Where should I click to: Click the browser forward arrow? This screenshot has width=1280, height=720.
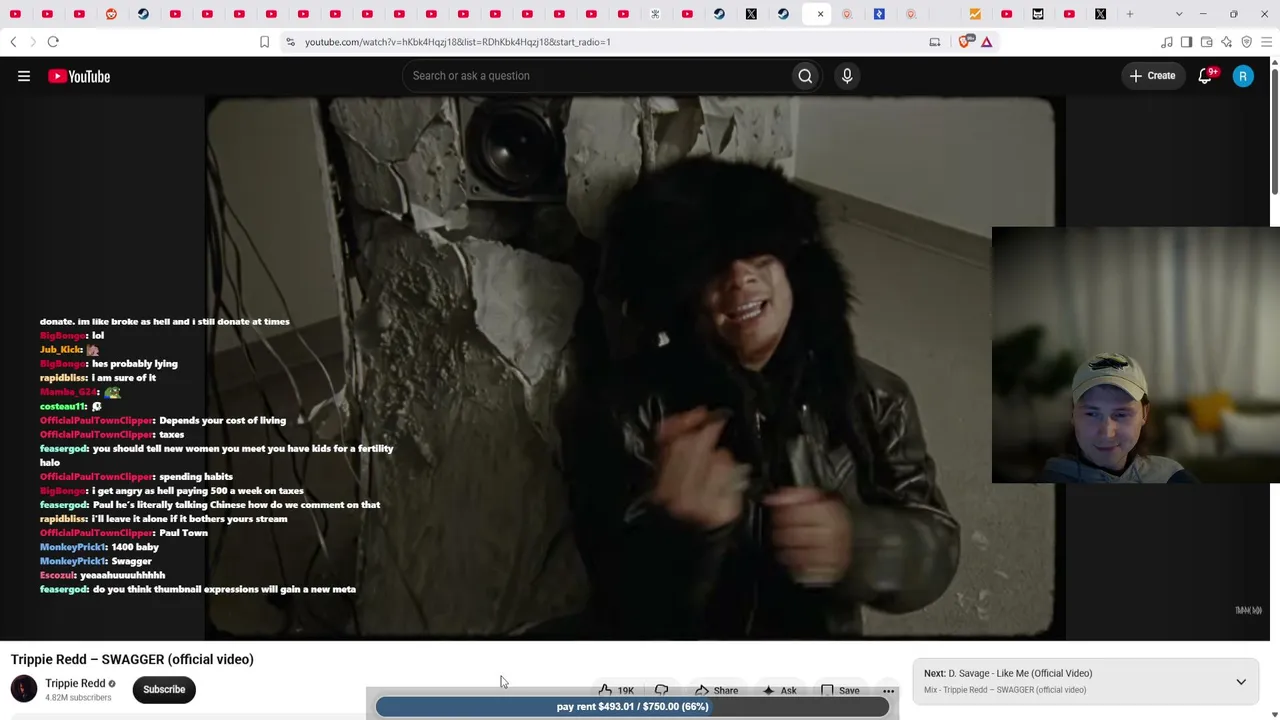point(32,42)
